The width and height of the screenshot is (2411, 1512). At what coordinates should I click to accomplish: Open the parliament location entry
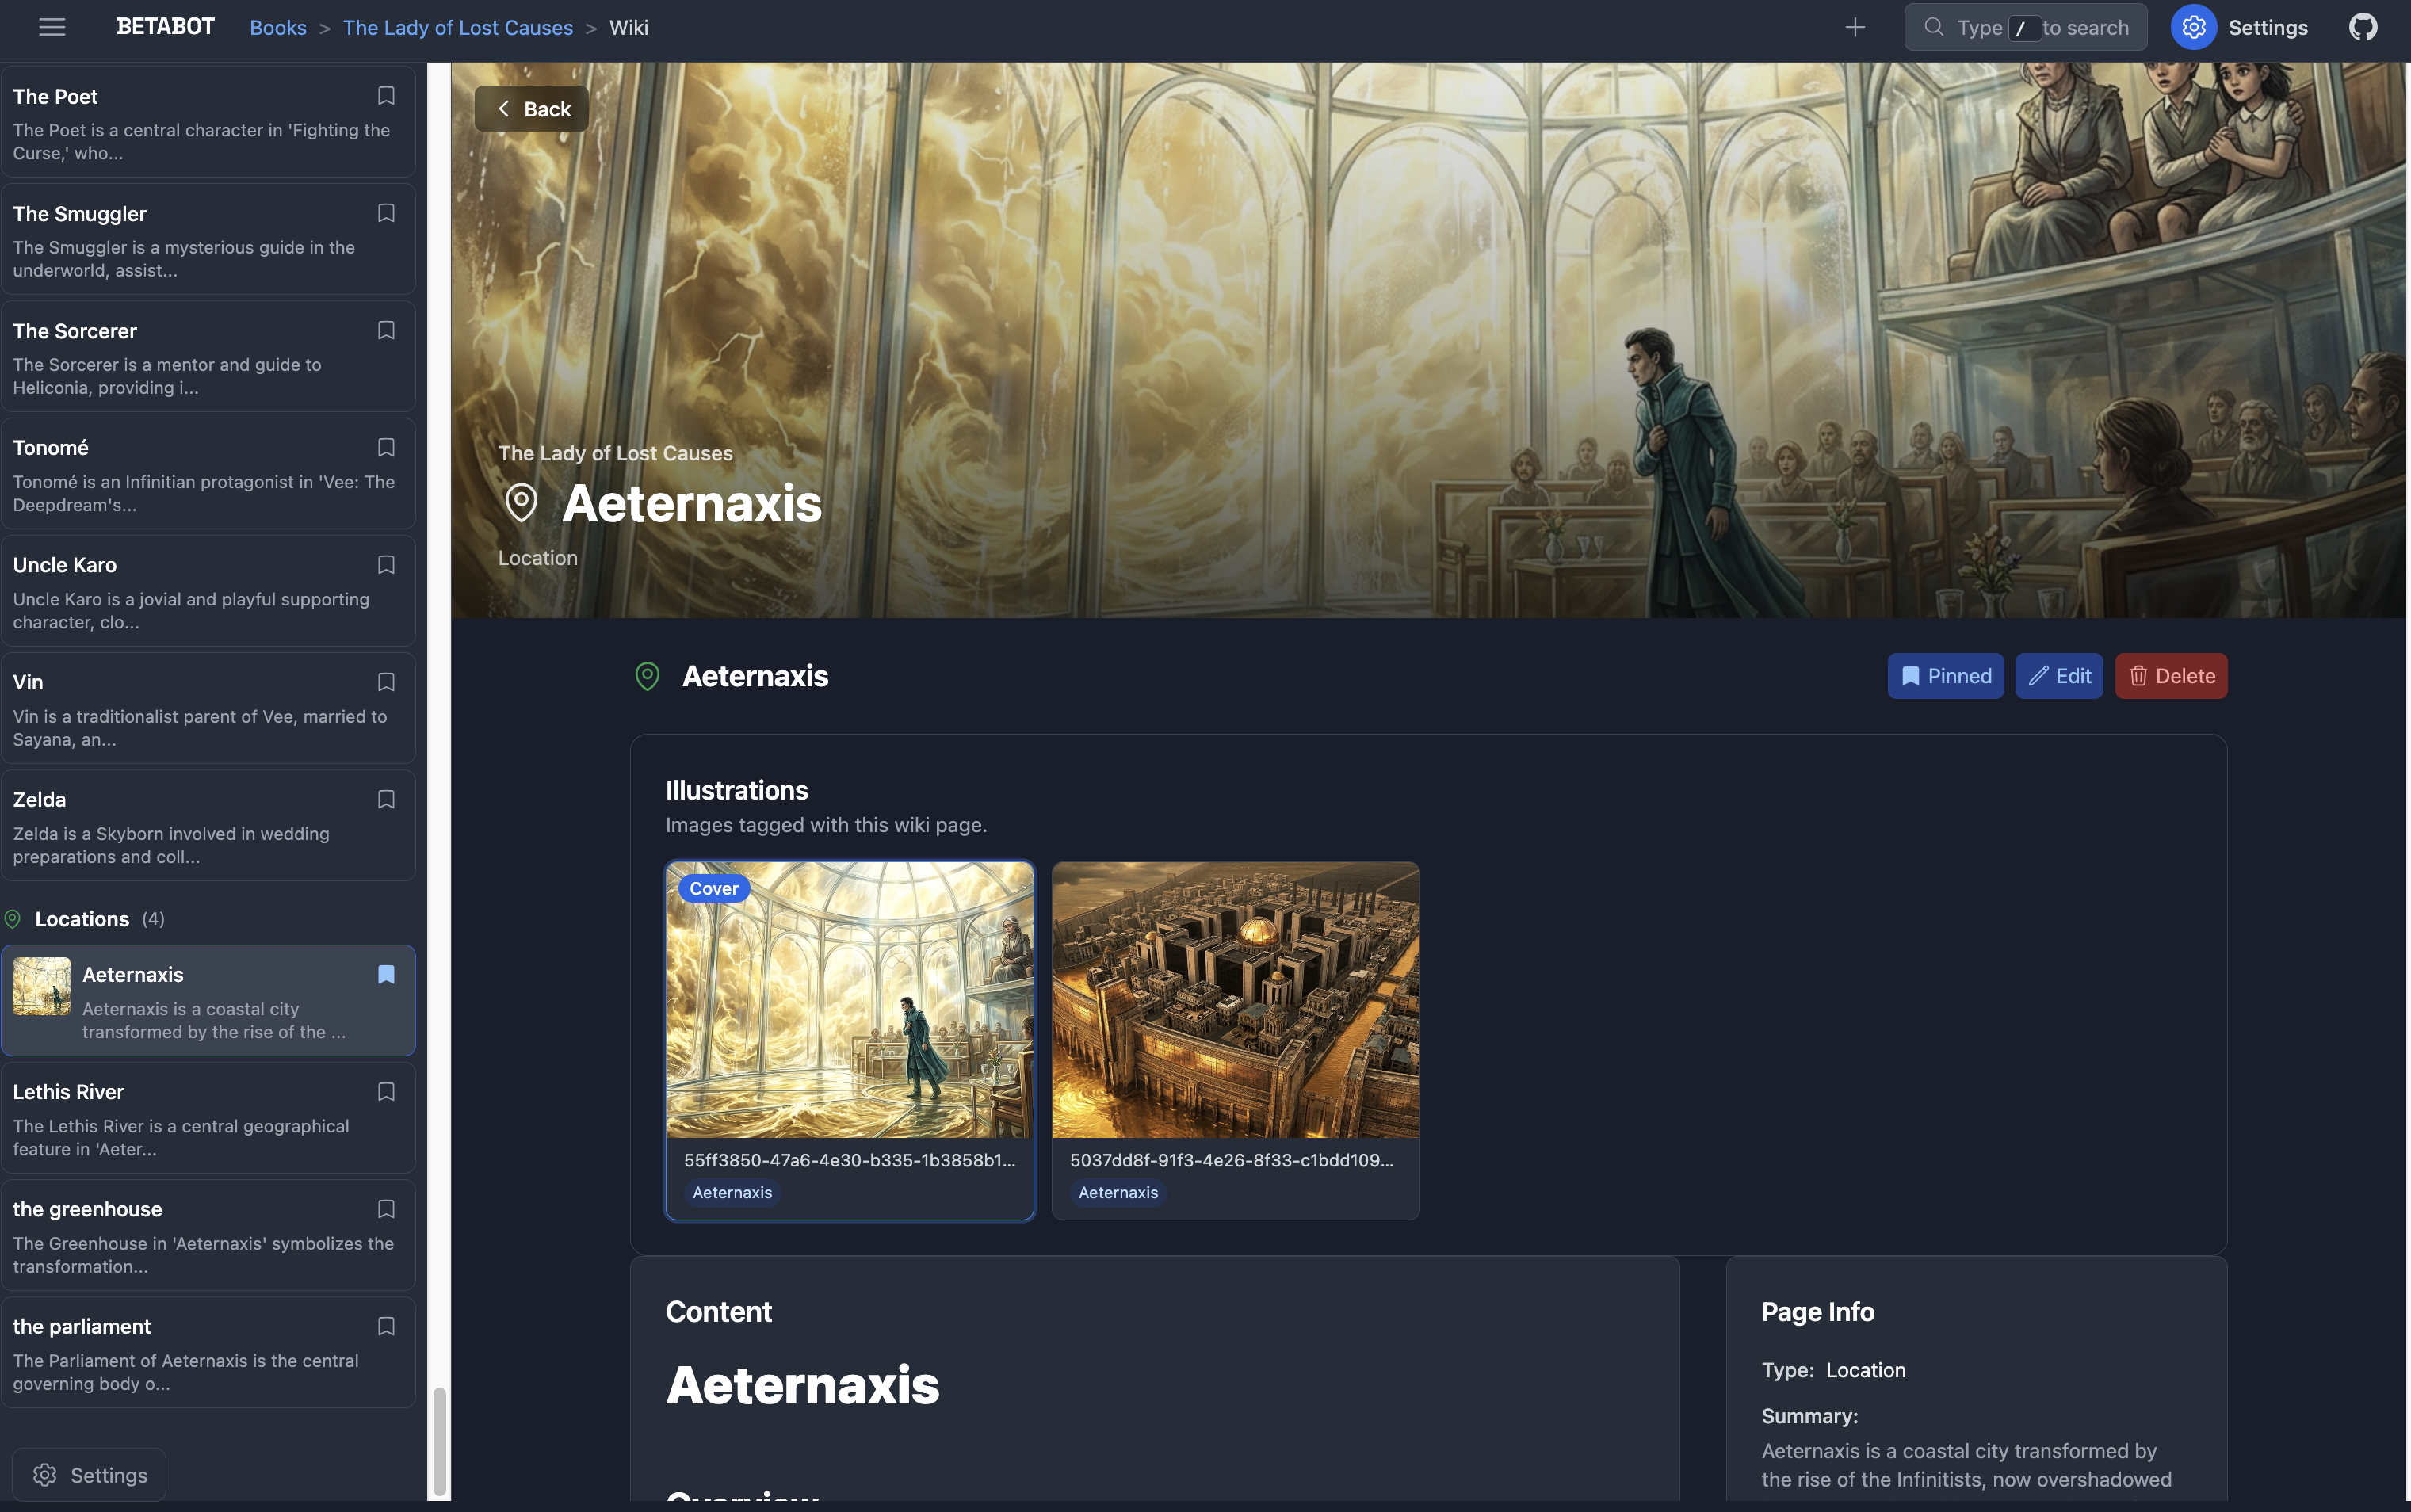pyautogui.click(x=208, y=1353)
